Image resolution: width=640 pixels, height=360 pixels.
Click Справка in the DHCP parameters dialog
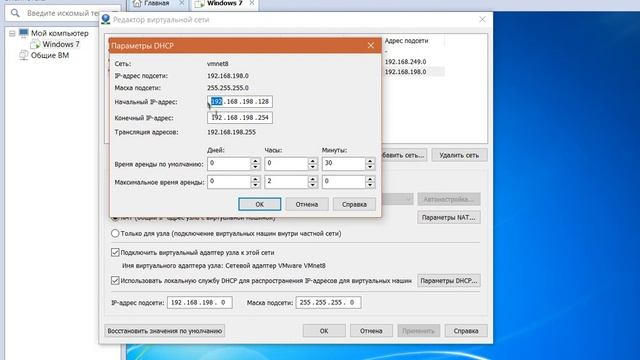pos(354,204)
